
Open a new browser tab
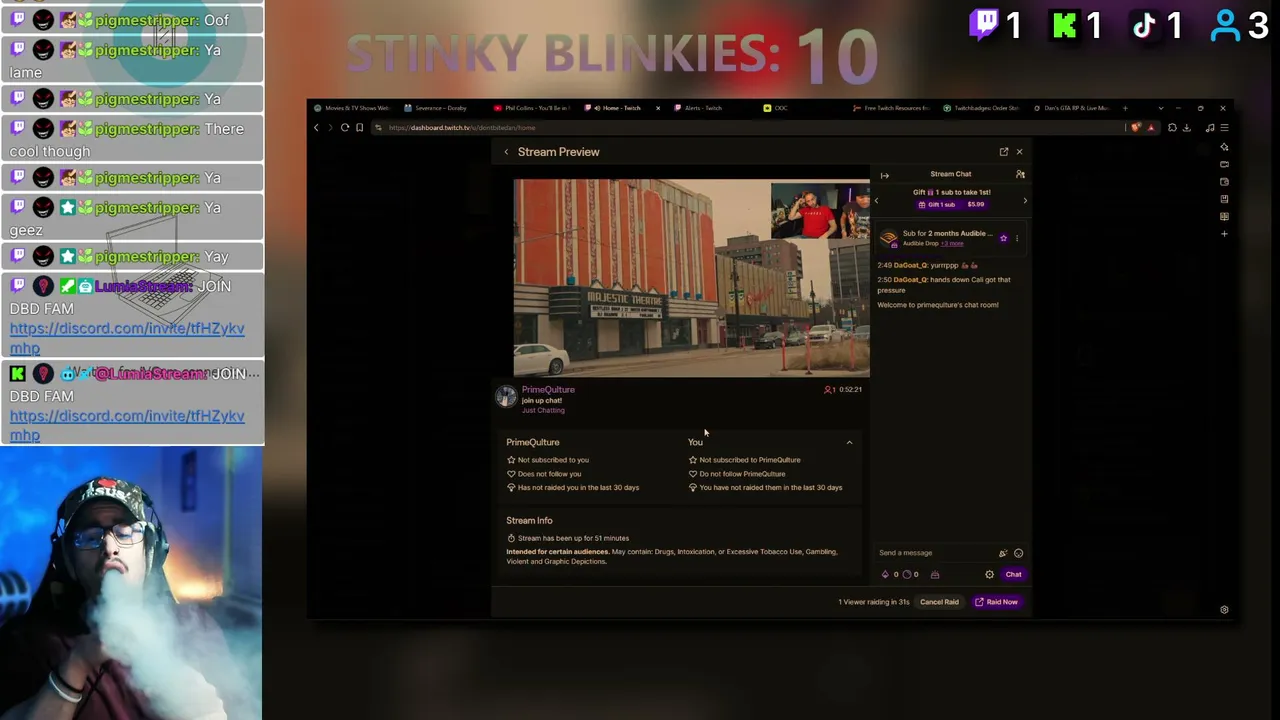(1125, 108)
